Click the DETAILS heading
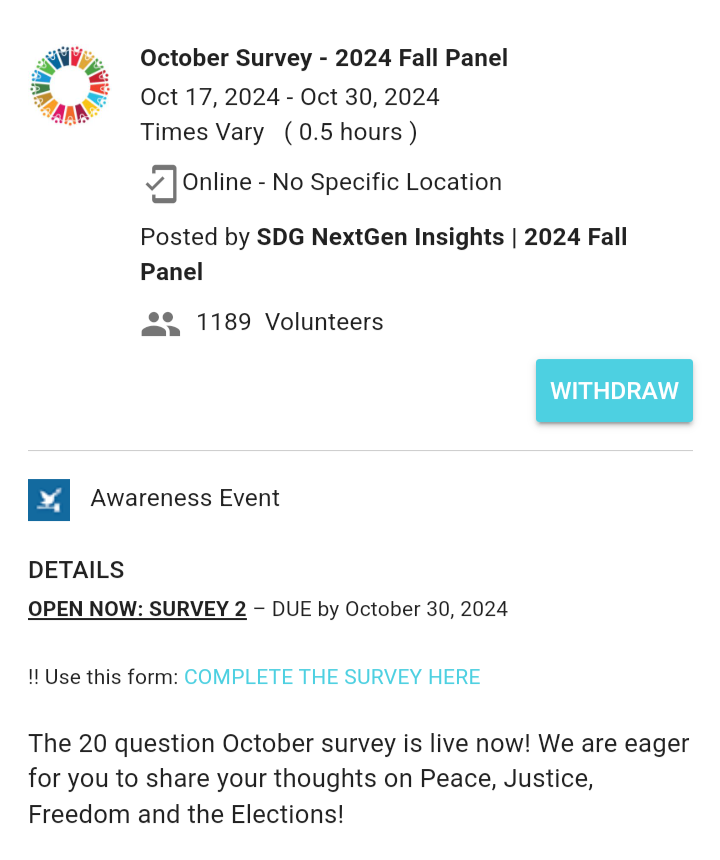 point(76,570)
